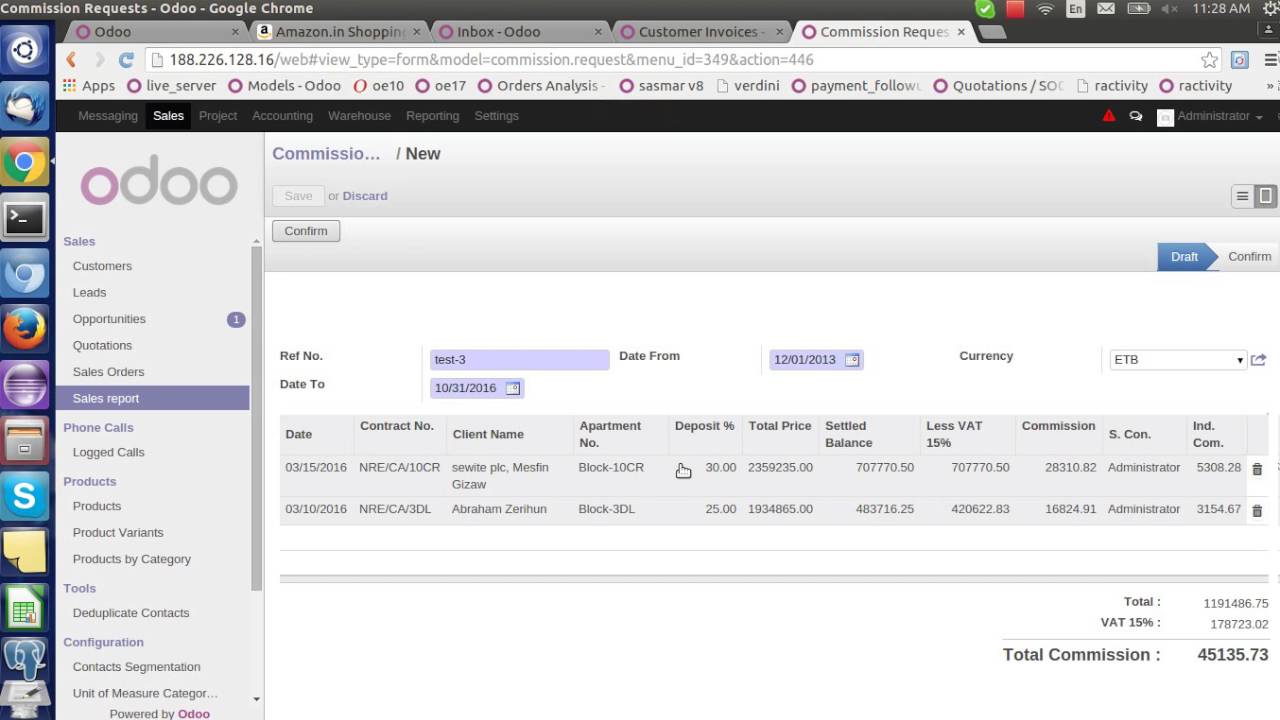Open Customers in sidebar
Image resolution: width=1280 pixels, height=720 pixels.
102,266
